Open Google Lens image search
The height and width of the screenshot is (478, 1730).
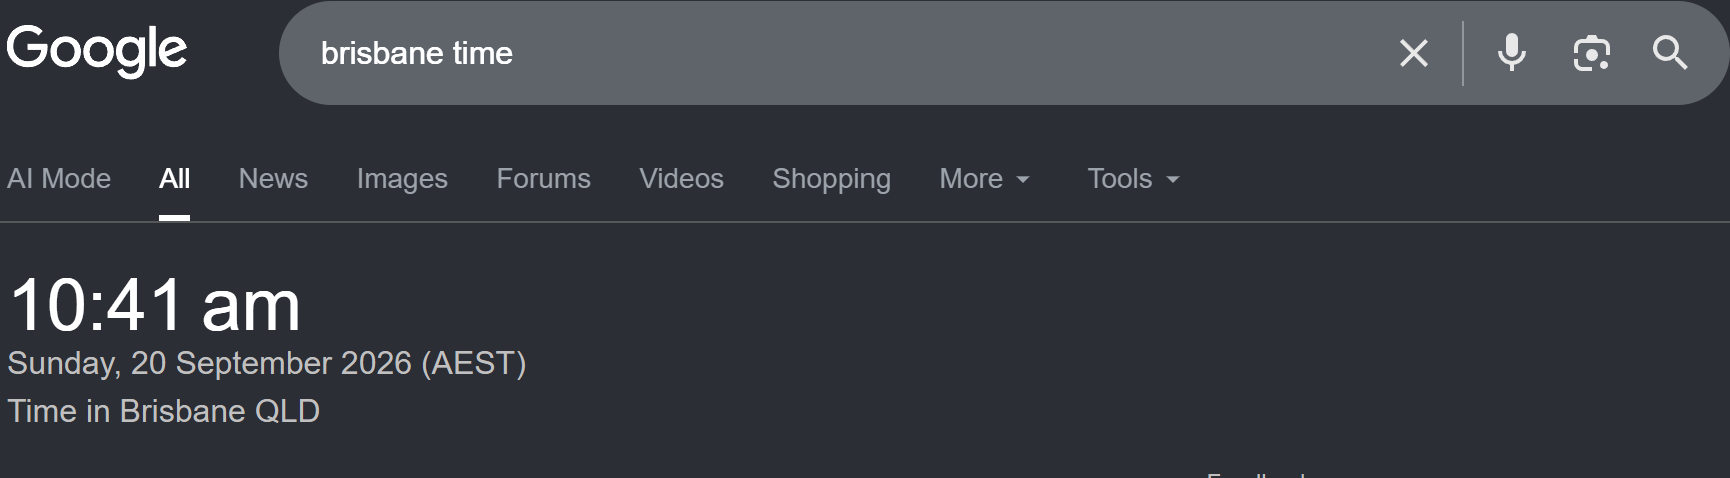tap(1591, 53)
